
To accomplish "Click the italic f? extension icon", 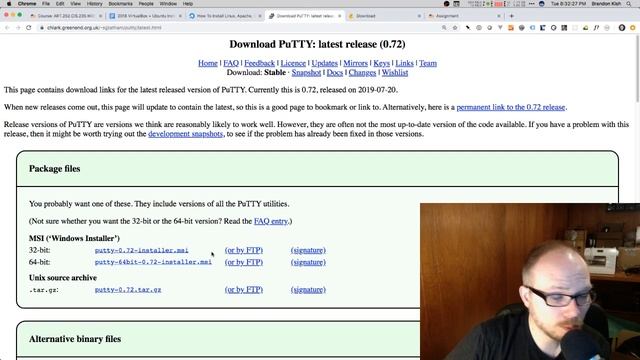I will coord(596,28).
